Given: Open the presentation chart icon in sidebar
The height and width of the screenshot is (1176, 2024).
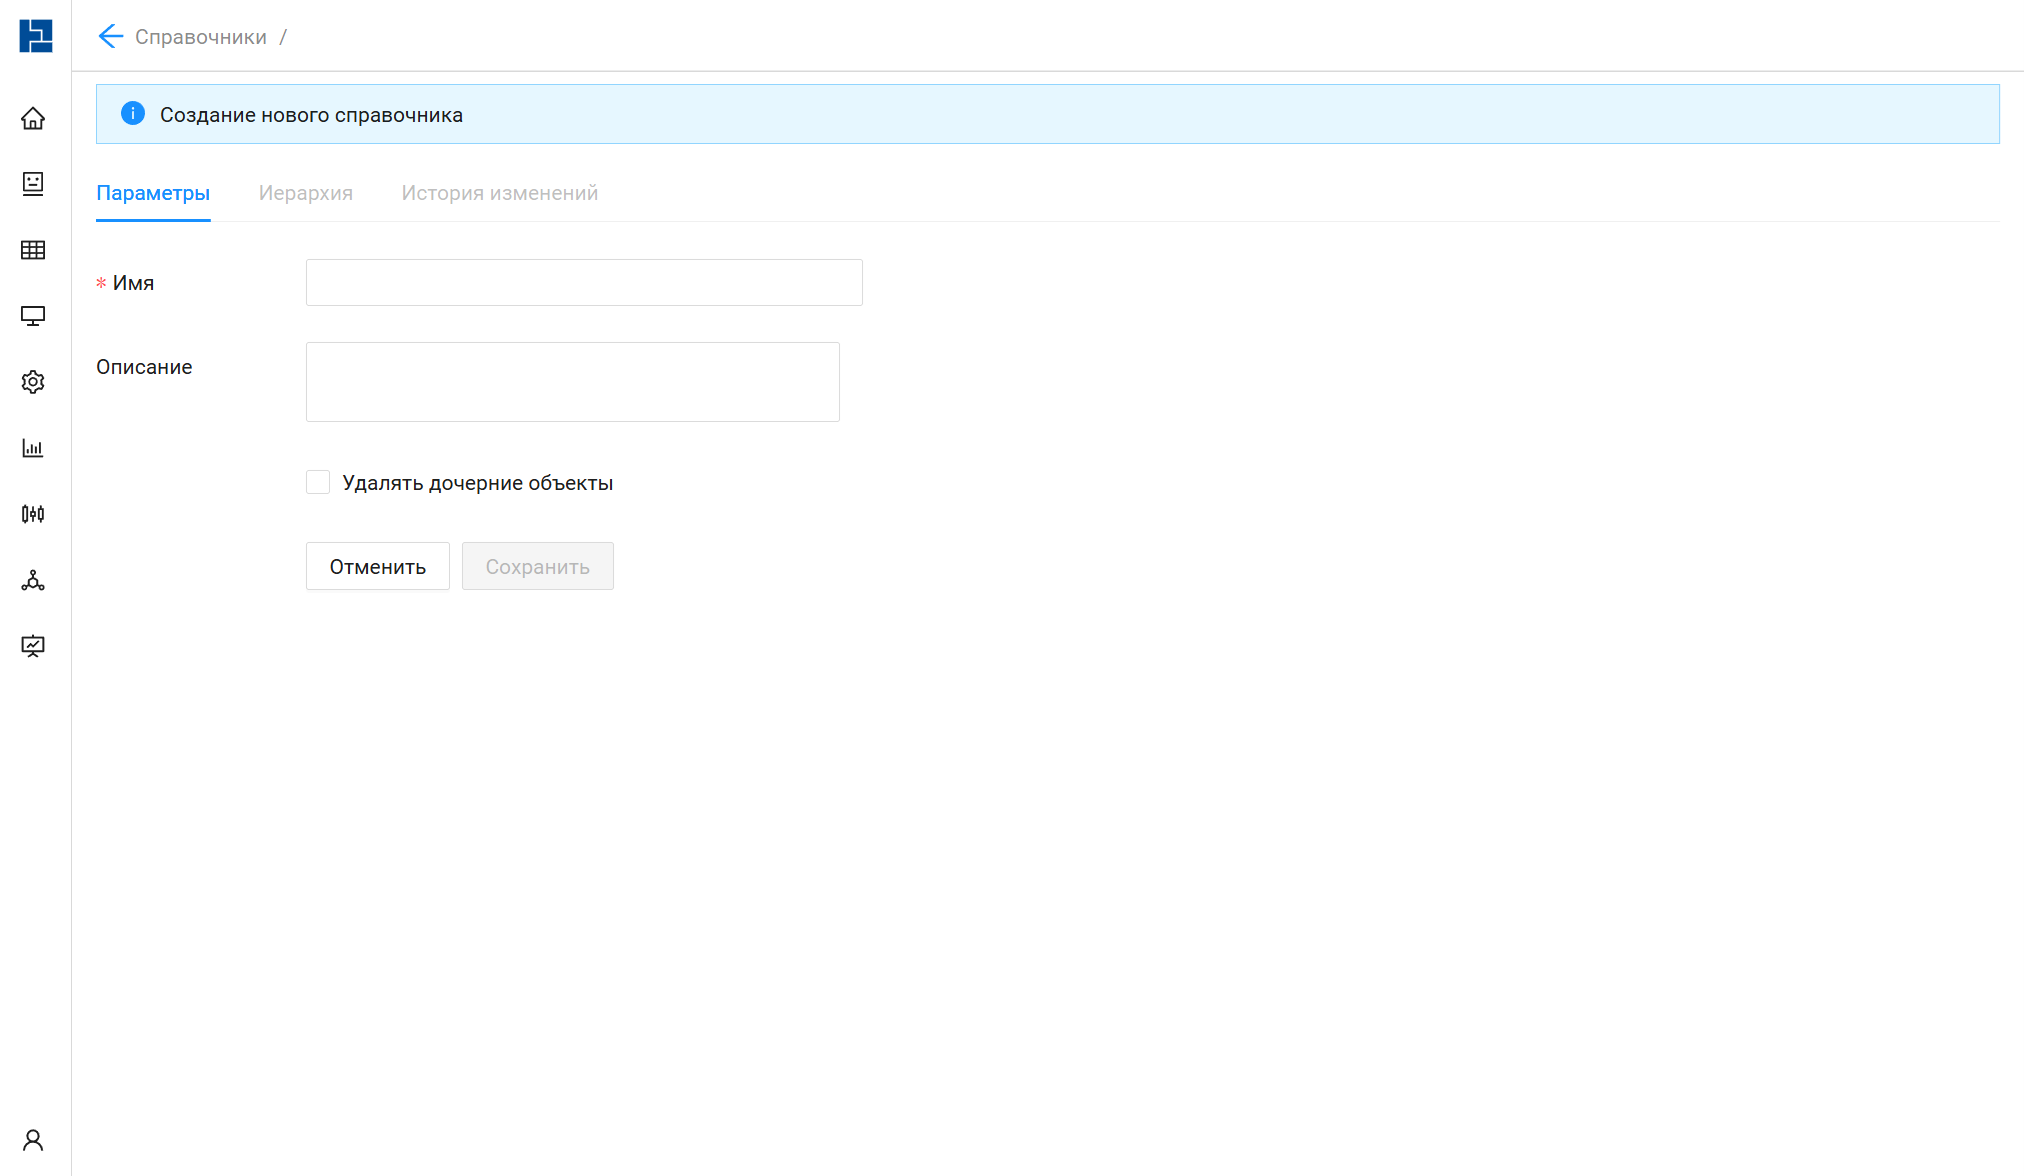Looking at the screenshot, I should pos(33,646).
